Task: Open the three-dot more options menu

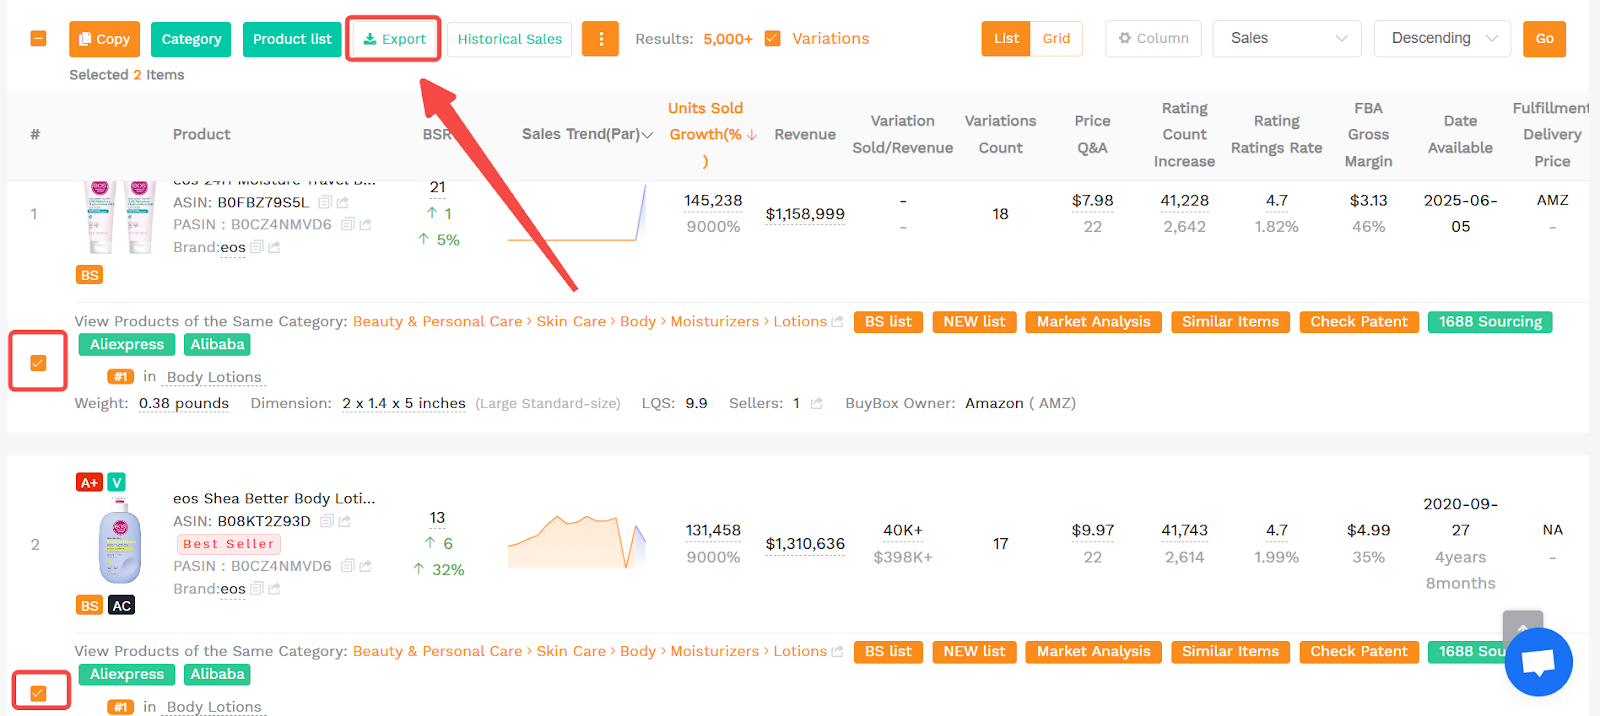Action: click(x=600, y=39)
